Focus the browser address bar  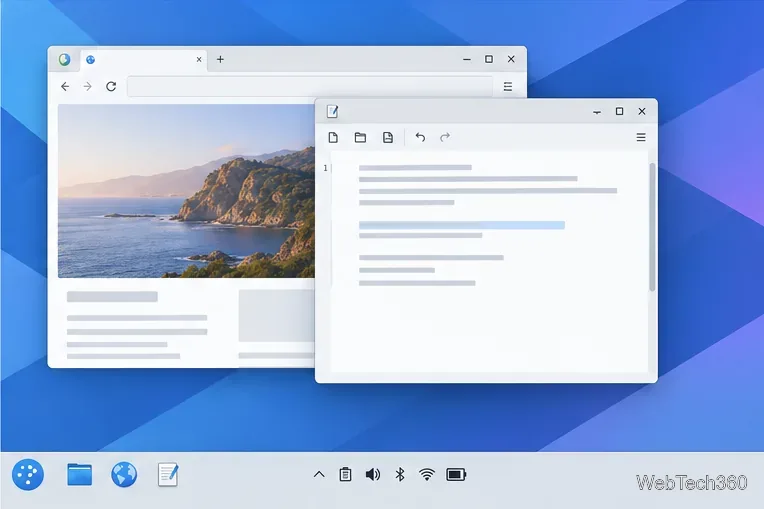click(x=310, y=86)
